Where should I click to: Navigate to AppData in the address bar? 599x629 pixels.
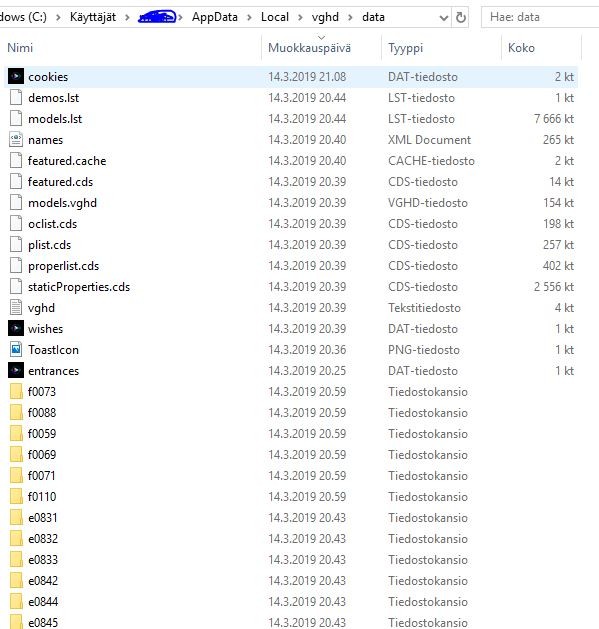pos(215,17)
